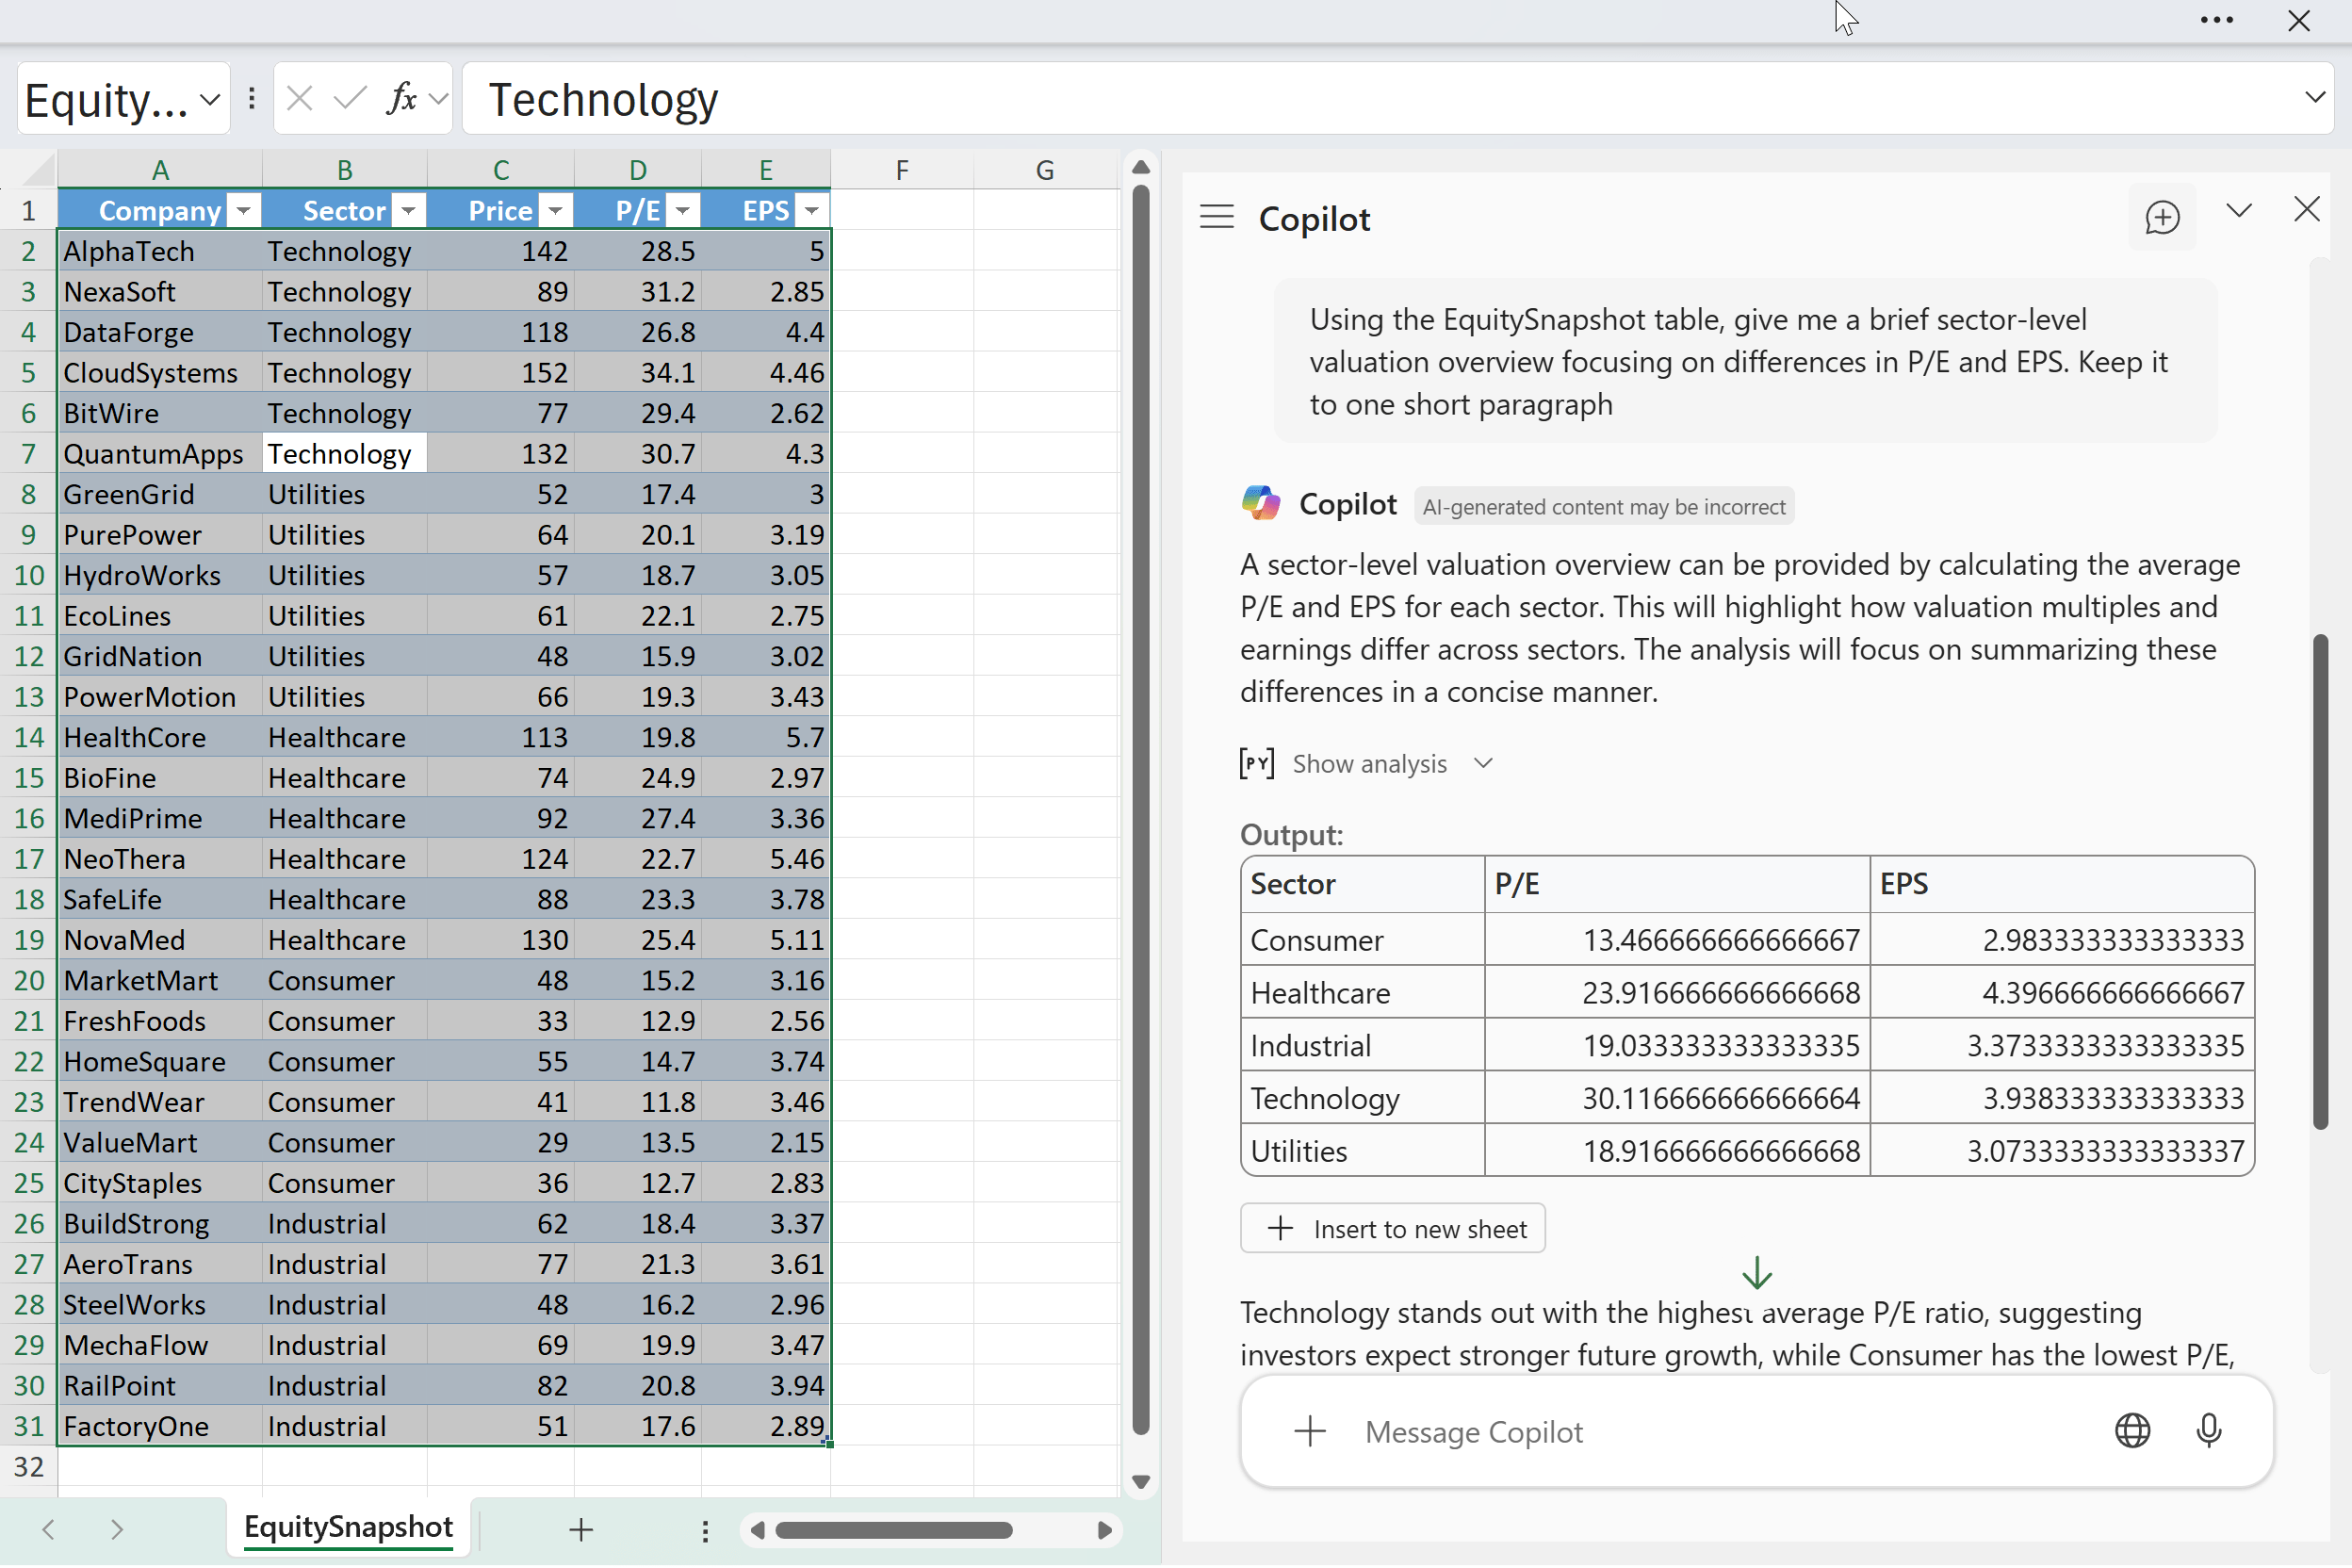Click the insert function fx icon
Image resolution: width=2352 pixels, height=1568 pixels.
(x=401, y=99)
